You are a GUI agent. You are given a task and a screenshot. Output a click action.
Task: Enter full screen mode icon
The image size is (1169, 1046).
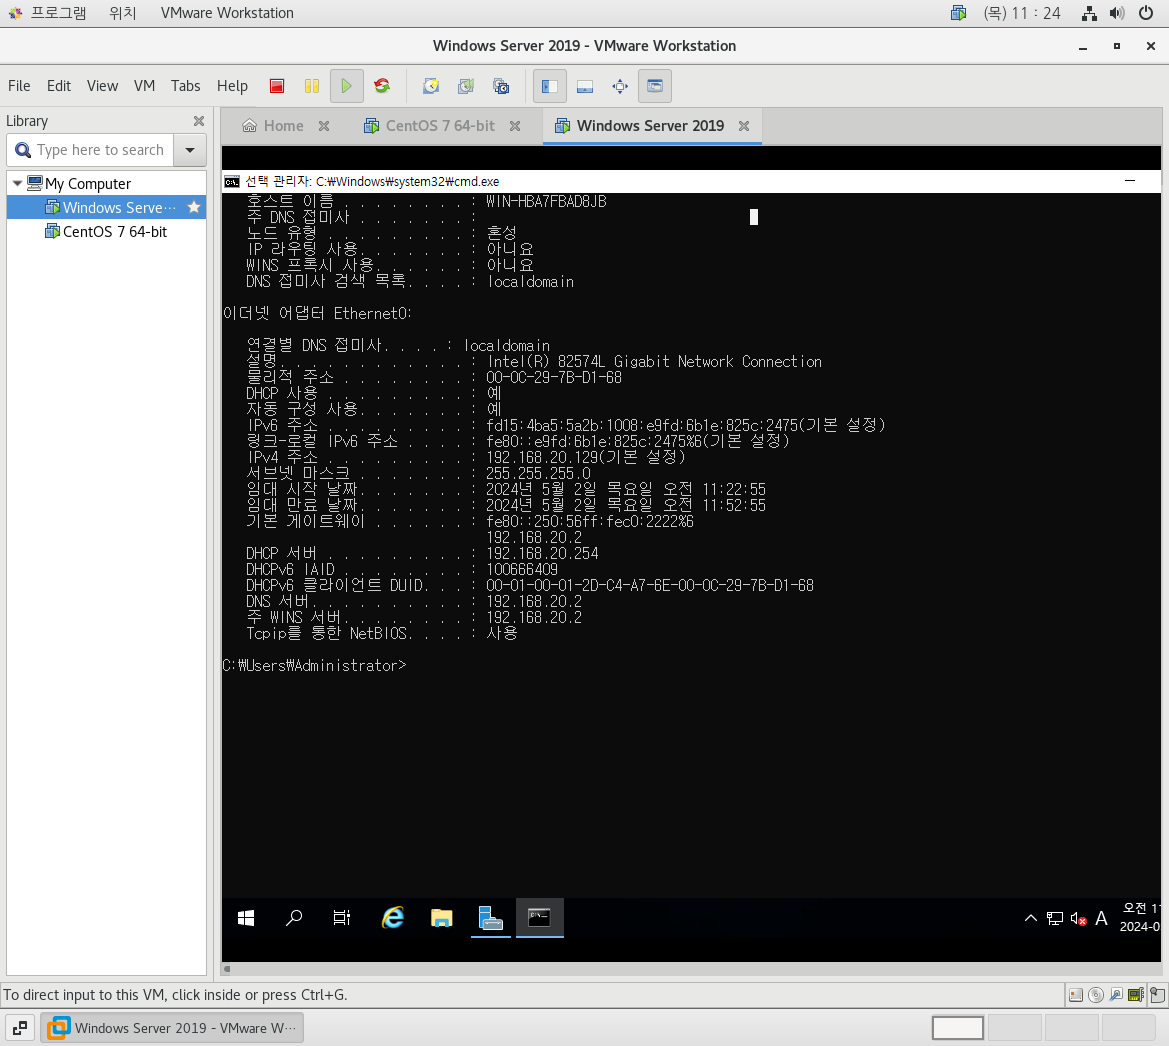pyautogui.click(x=620, y=86)
